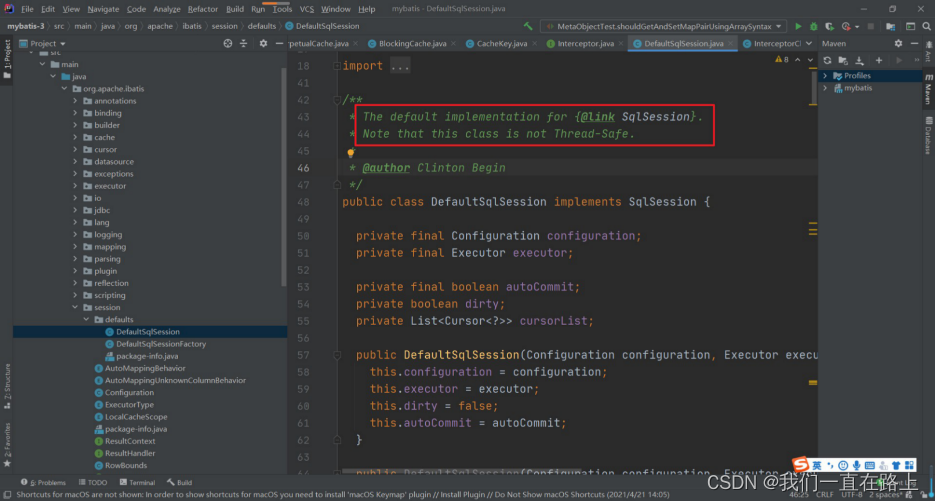935x502 pixels.
Task: Click the UTF-8 encoding in status bar
Action: point(852,495)
